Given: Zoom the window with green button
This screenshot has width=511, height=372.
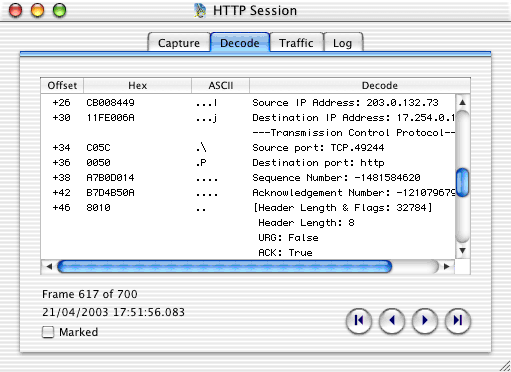Looking at the screenshot, I should pyautogui.click(x=60, y=10).
